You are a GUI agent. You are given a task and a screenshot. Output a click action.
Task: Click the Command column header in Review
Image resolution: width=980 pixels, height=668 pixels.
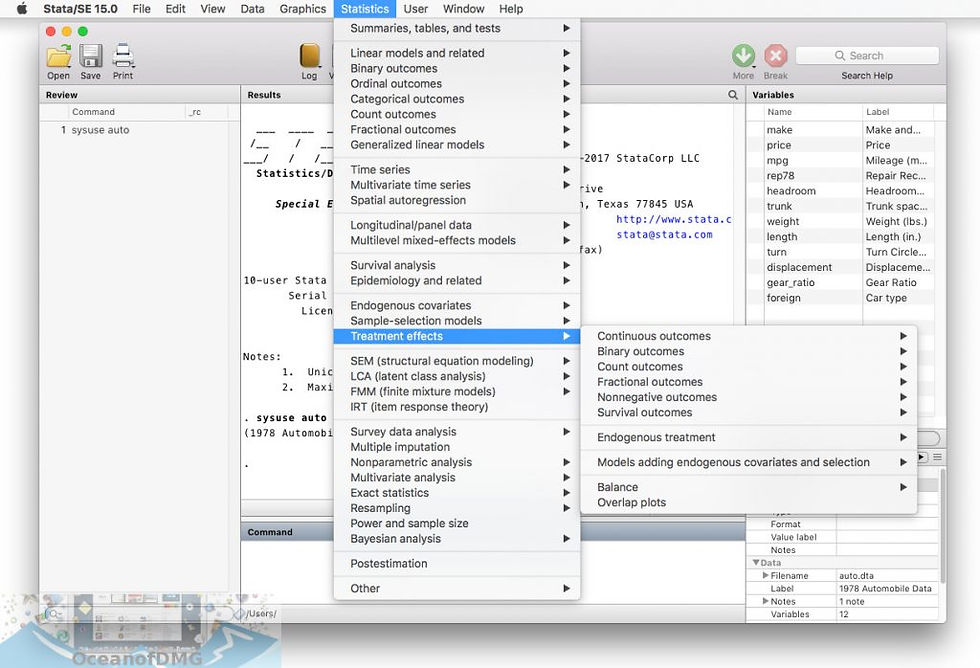pos(127,112)
